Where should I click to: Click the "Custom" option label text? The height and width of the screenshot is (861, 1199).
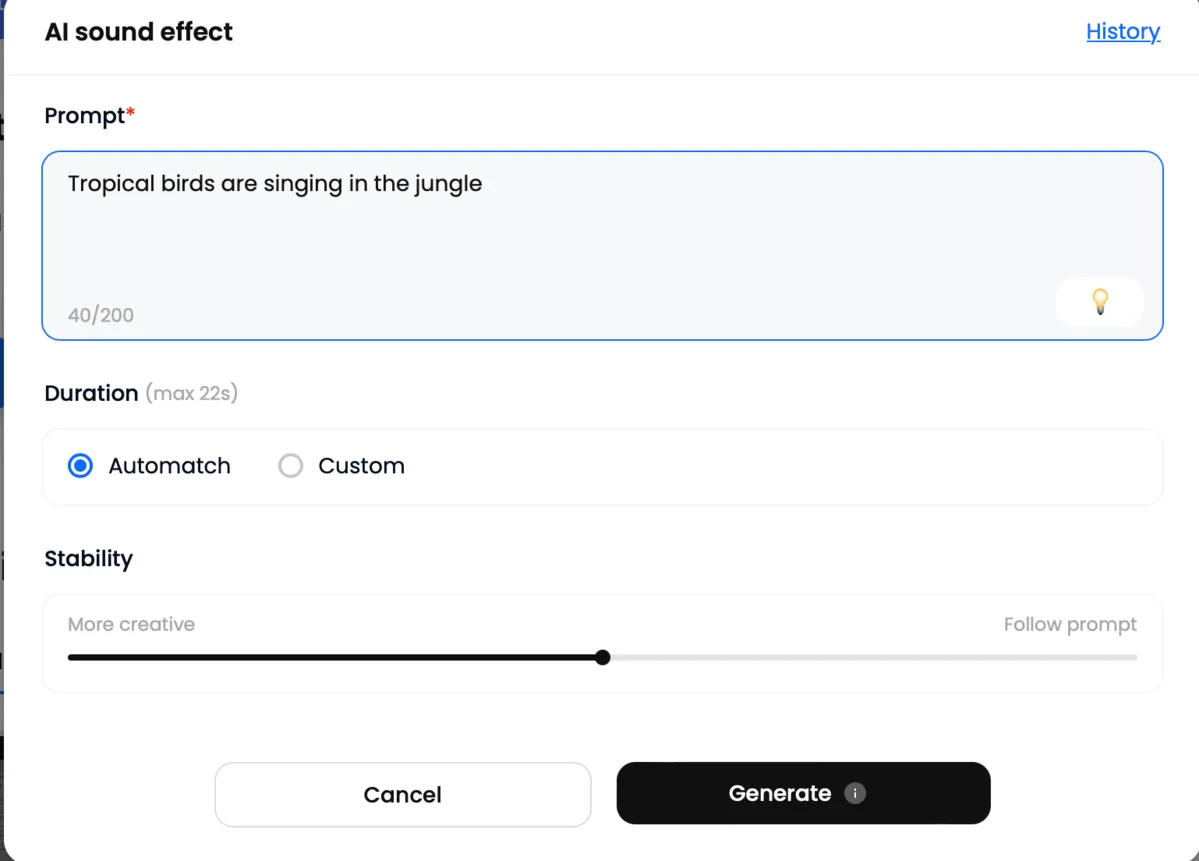click(361, 466)
